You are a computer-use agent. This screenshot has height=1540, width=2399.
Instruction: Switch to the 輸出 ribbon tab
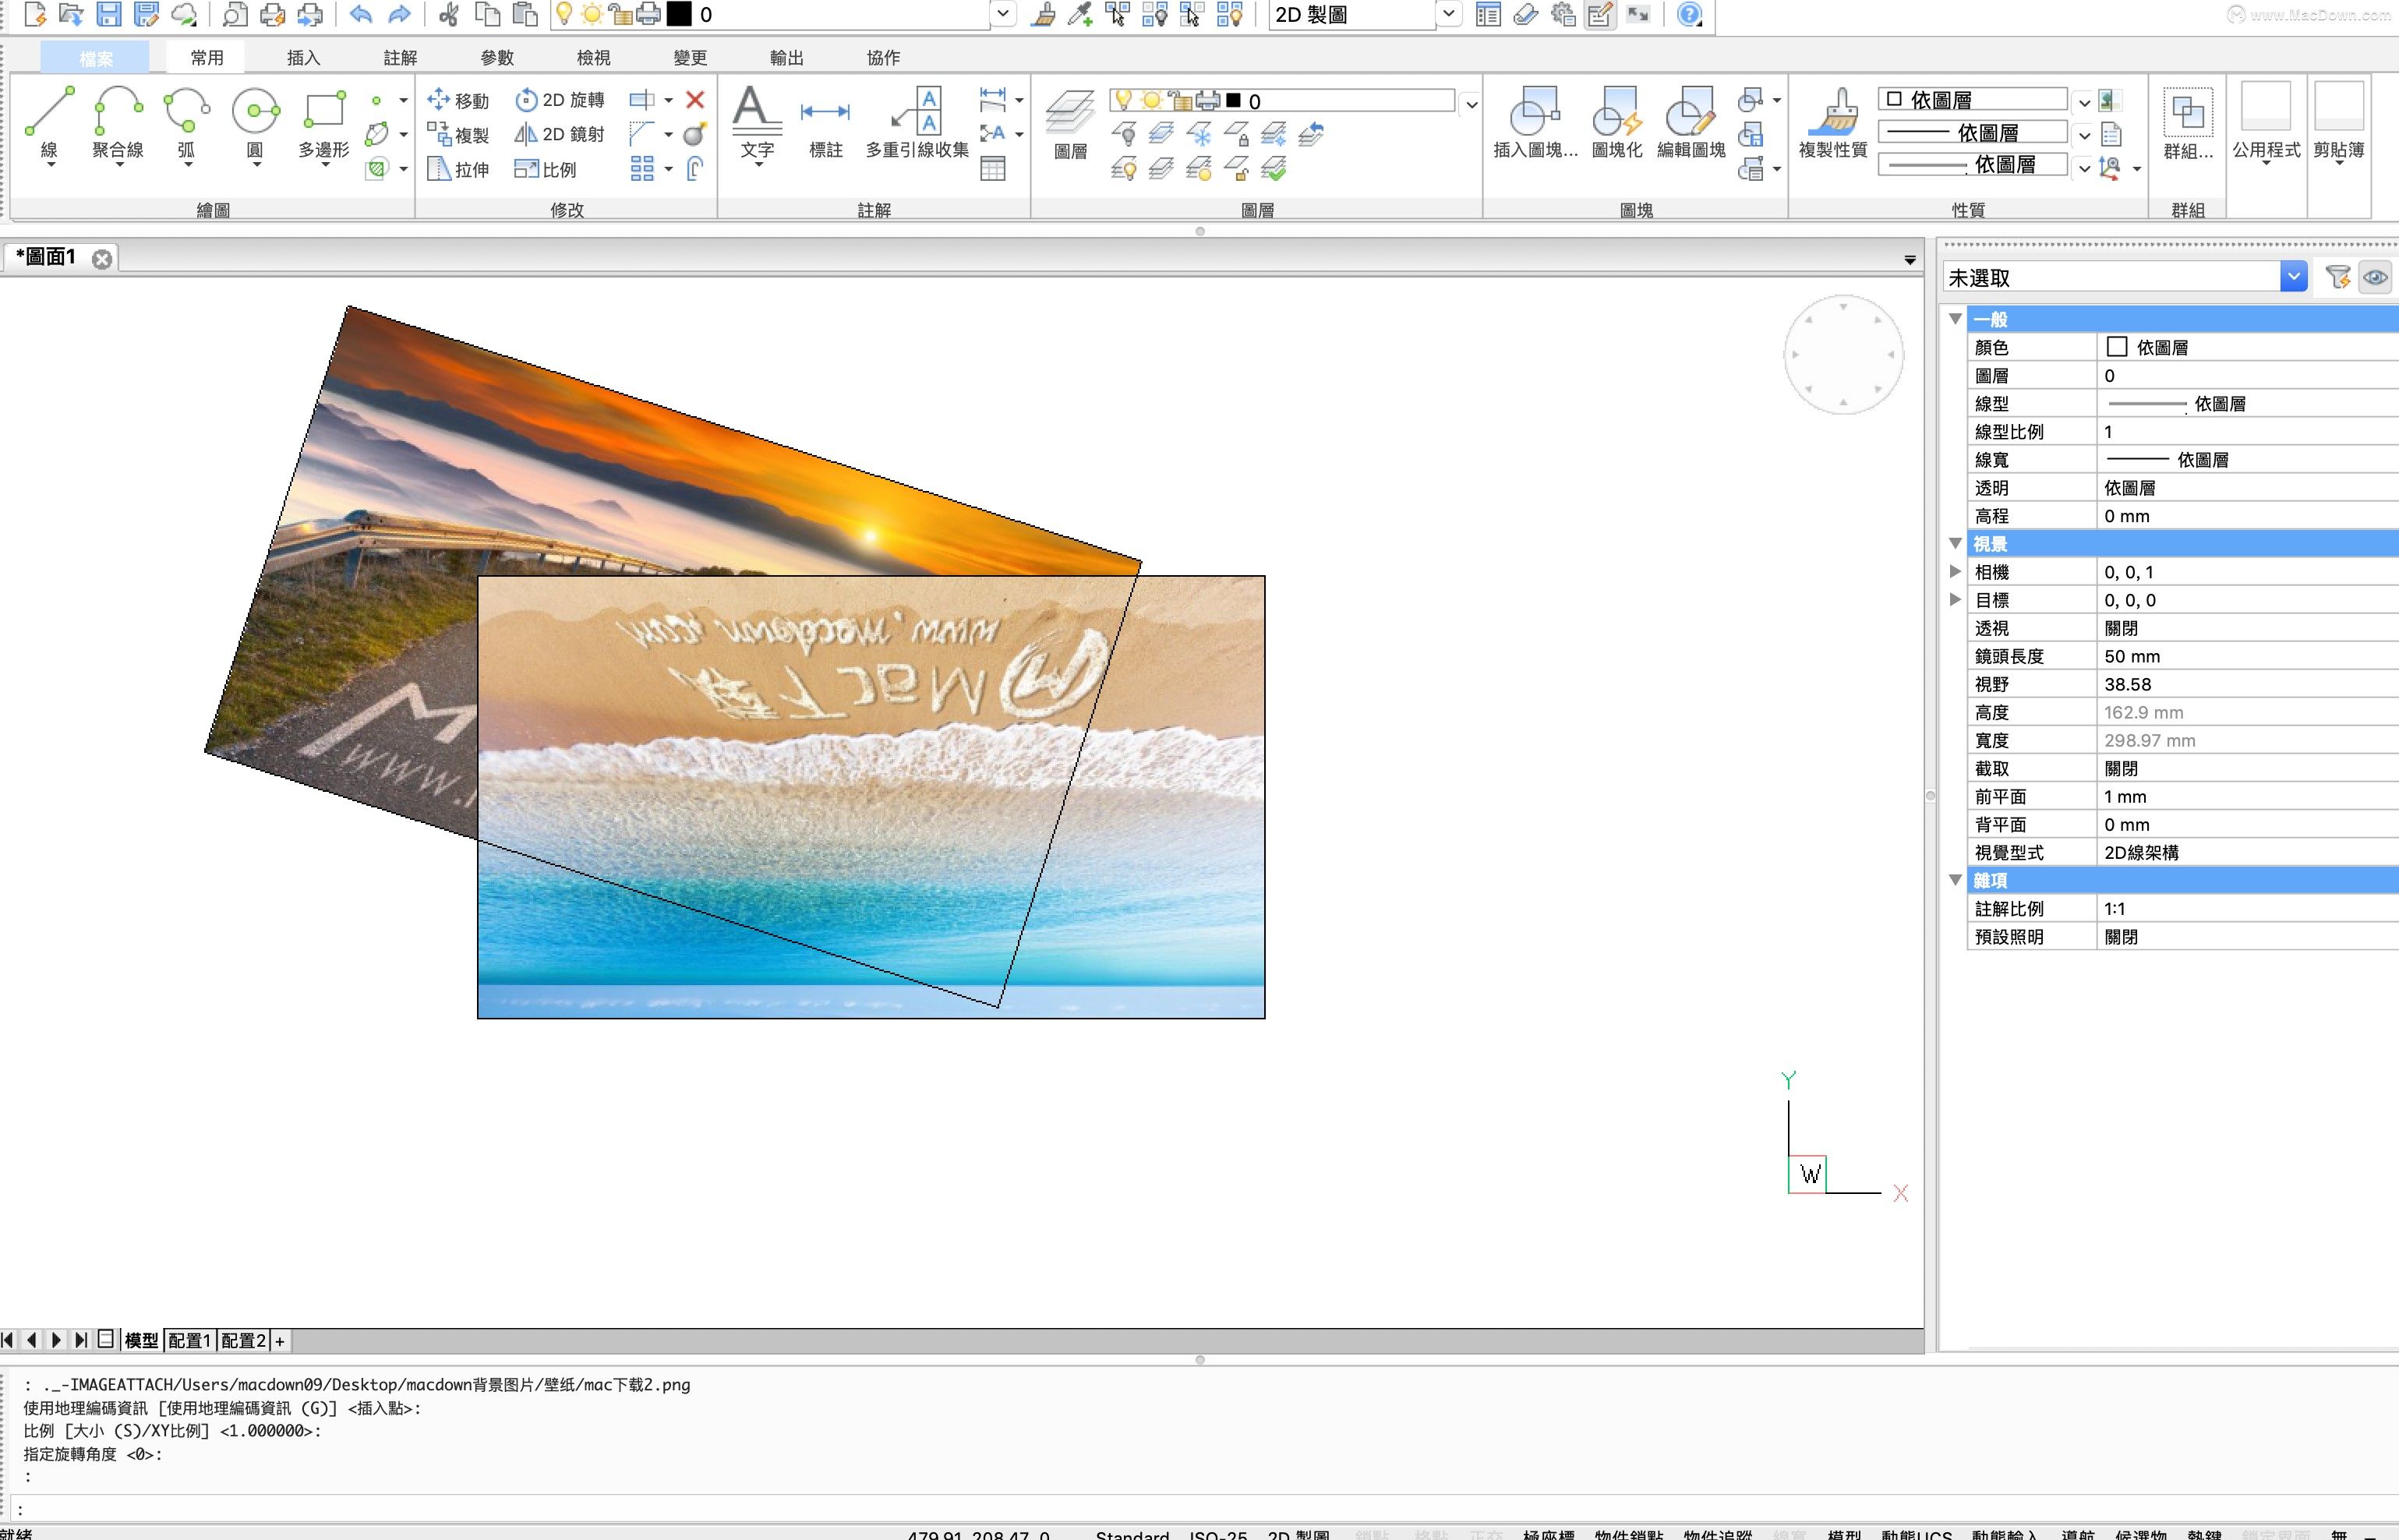[787, 57]
